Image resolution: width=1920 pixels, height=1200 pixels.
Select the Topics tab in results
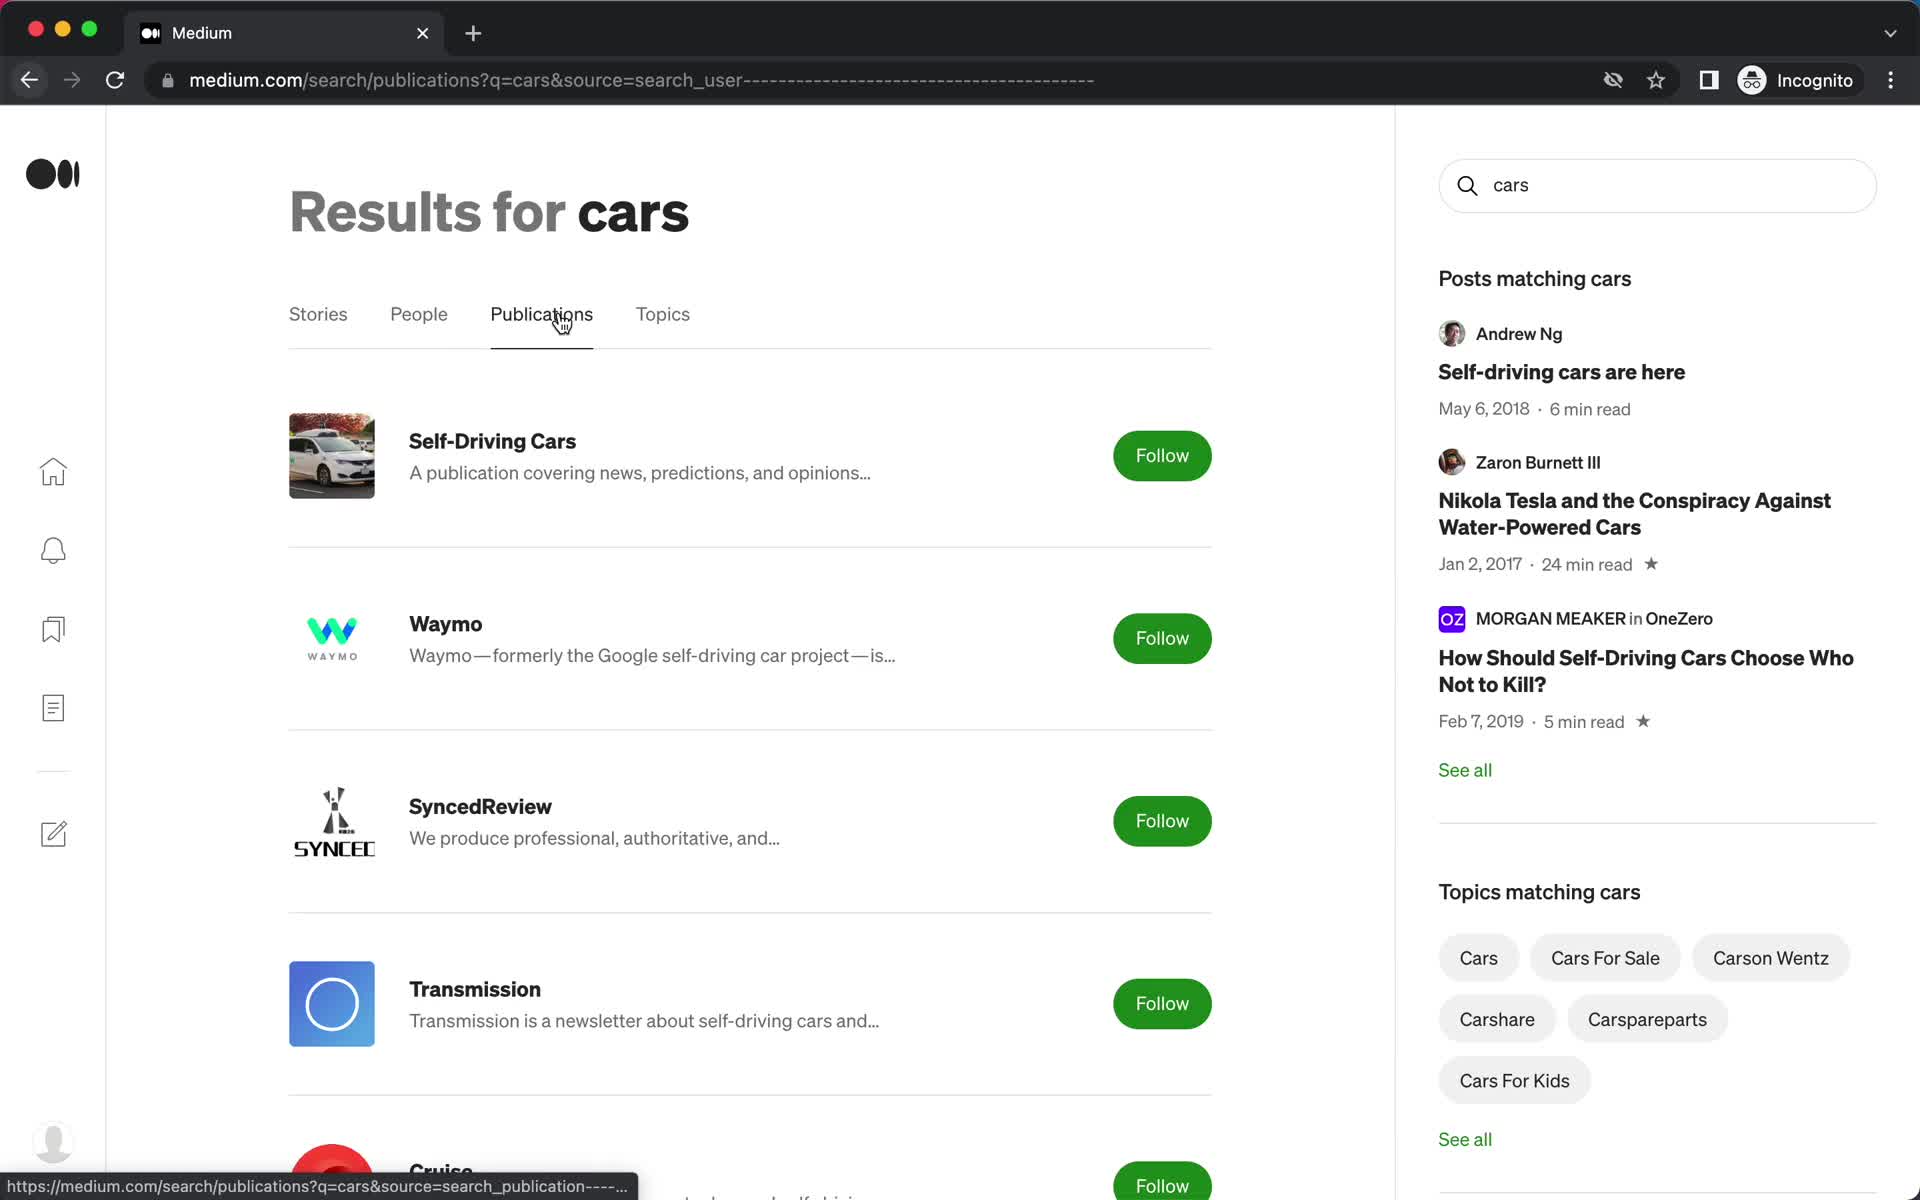point(662,314)
